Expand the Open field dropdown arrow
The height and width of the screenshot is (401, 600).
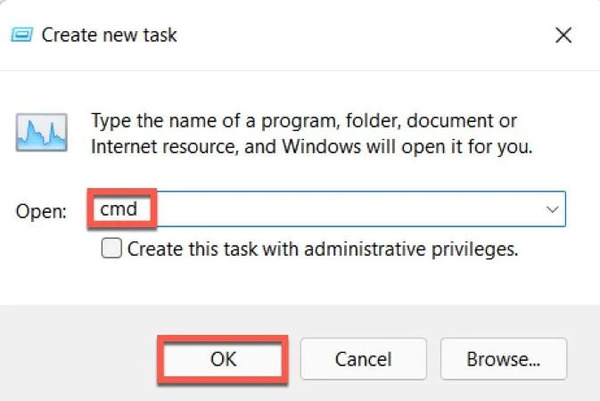552,209
